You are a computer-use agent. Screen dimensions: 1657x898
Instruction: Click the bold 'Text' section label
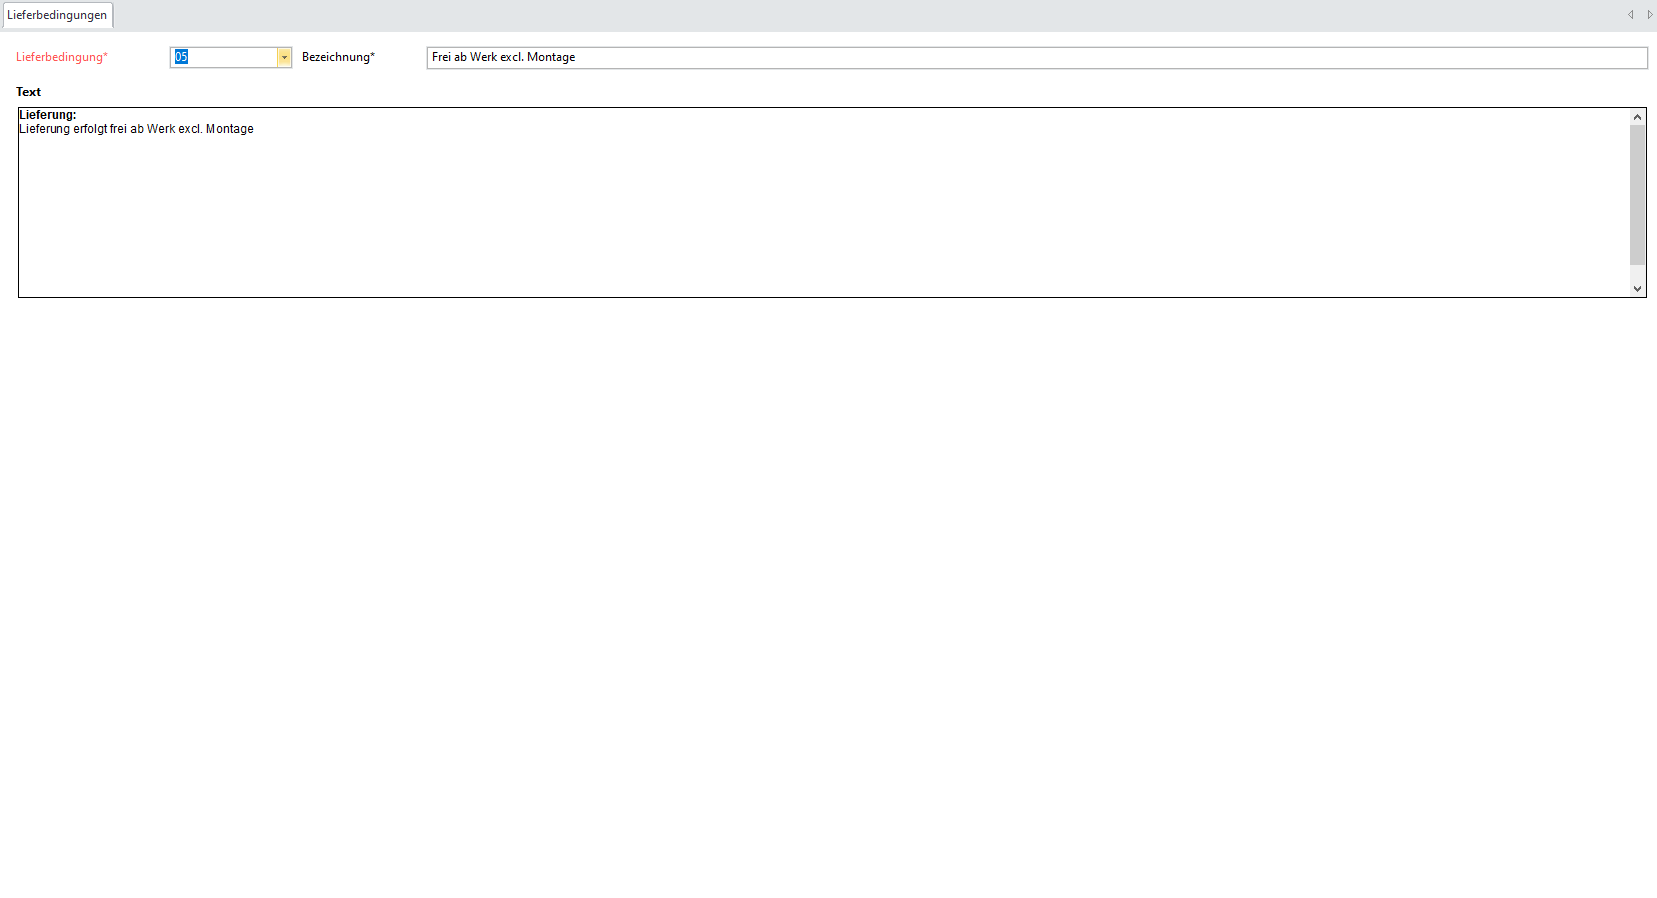tap(28, 92)
